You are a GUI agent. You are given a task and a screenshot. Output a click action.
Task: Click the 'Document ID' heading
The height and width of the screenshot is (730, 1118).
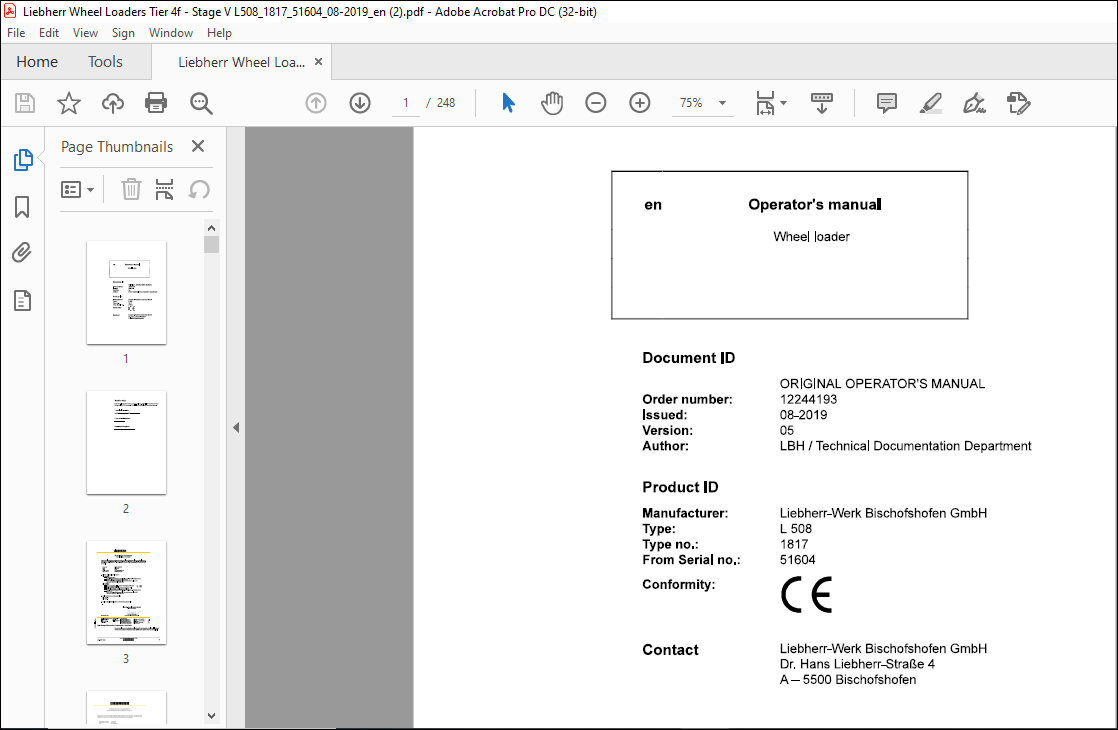click(x=688, y=358)
